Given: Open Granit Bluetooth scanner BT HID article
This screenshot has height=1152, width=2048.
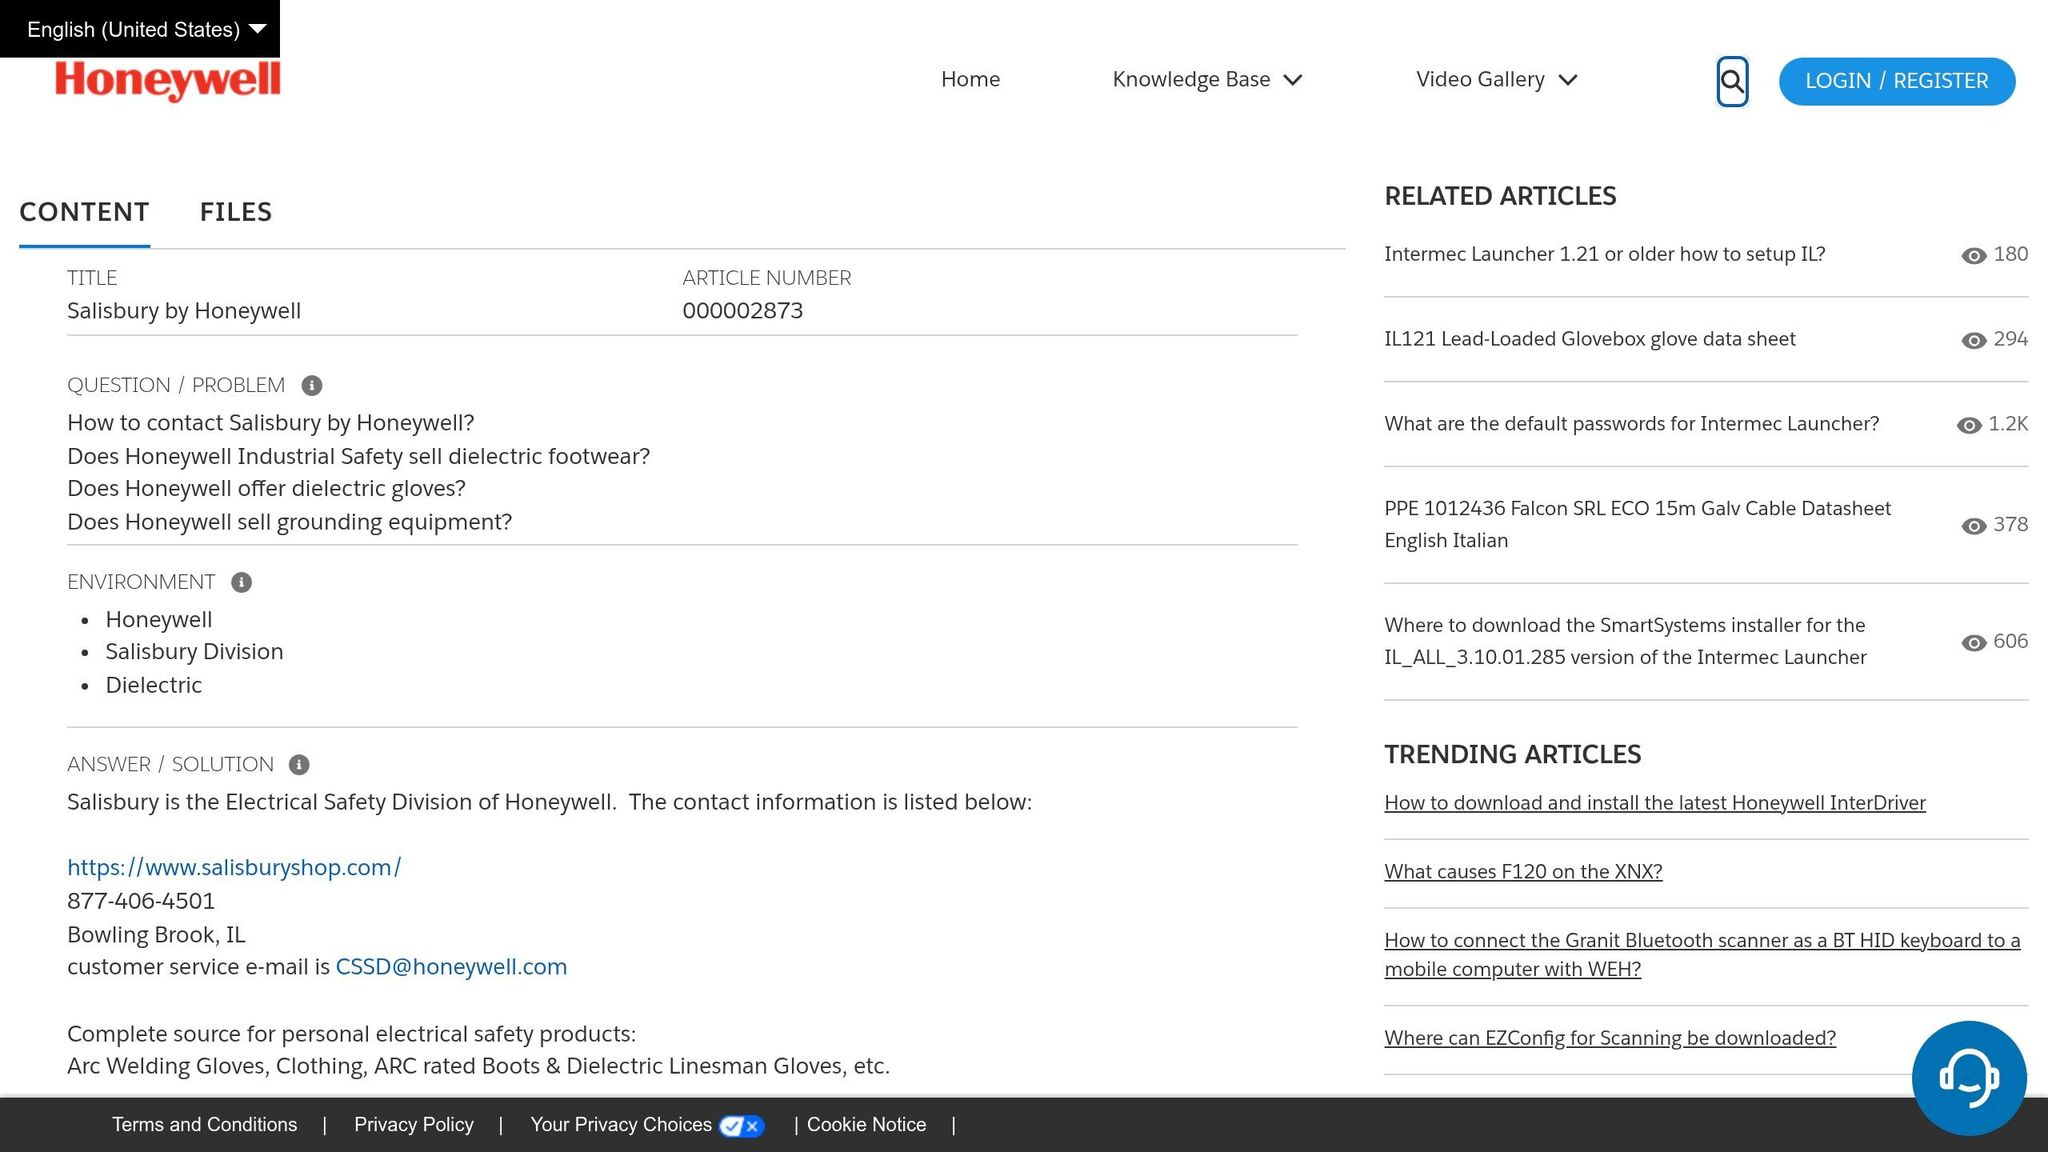Looking at the screenshot, I should tap(1702, 955).
